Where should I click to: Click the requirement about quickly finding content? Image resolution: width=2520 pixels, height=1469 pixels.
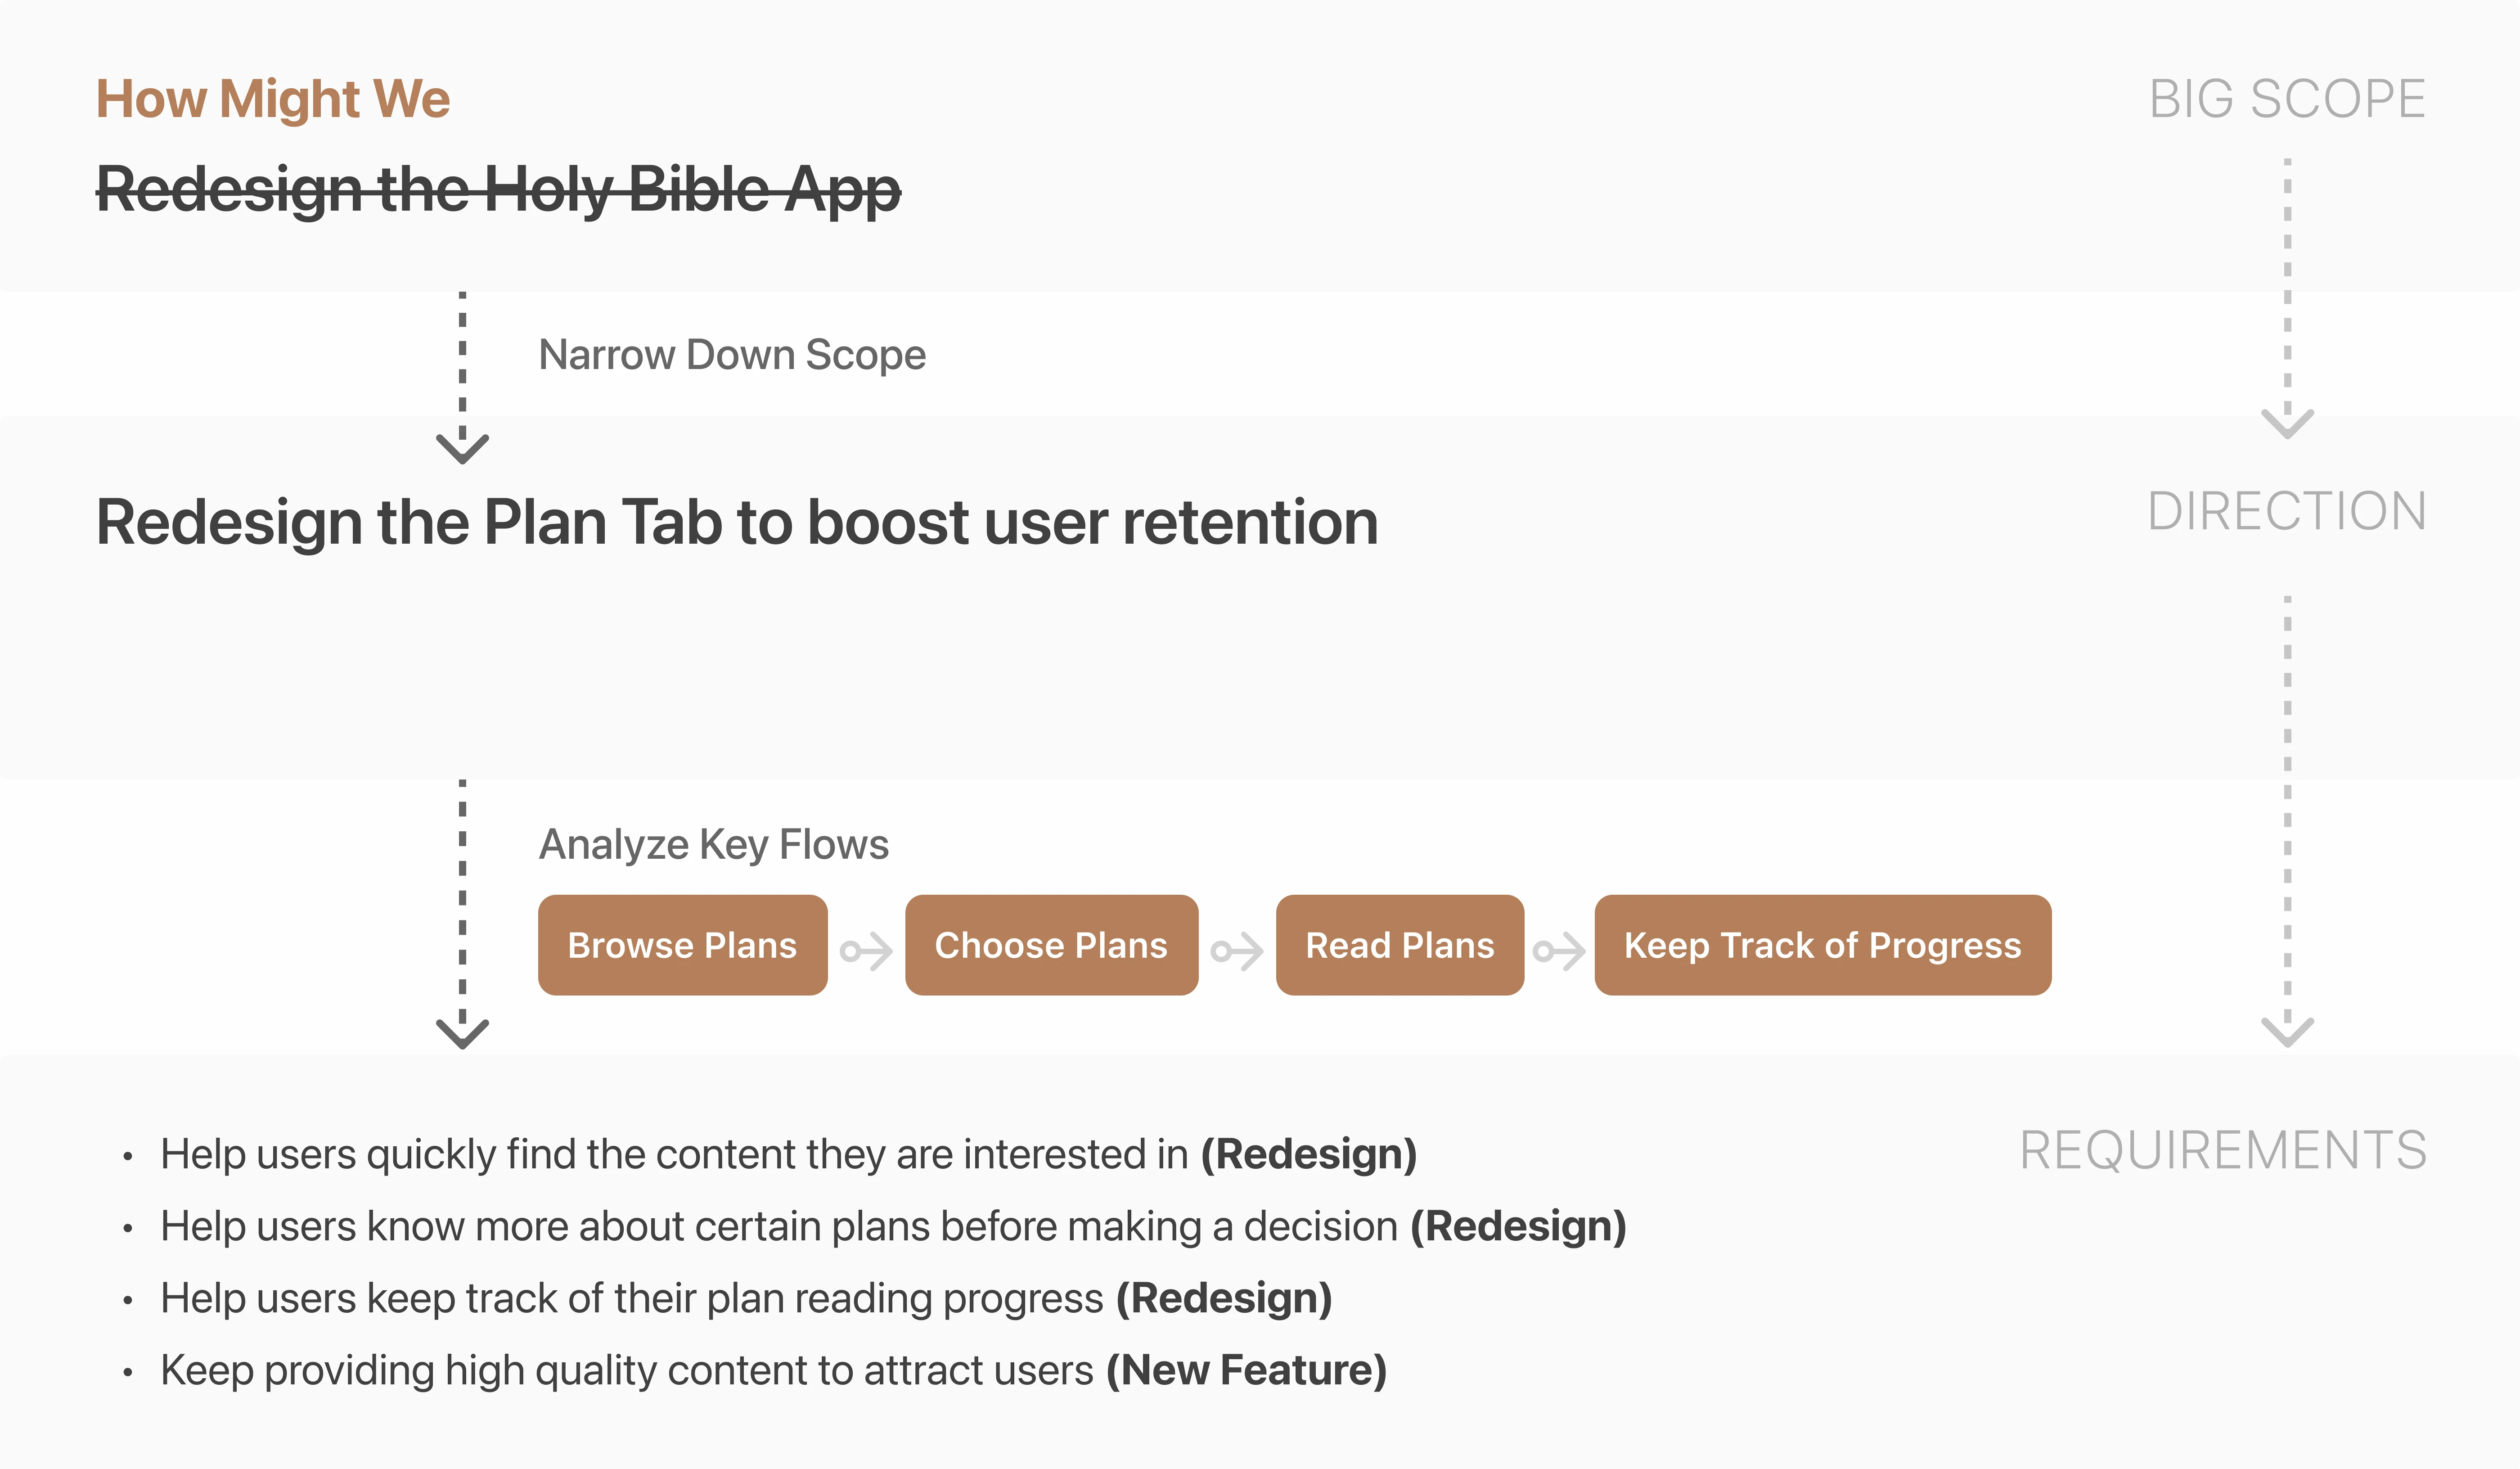click(x=788, y=1154)
